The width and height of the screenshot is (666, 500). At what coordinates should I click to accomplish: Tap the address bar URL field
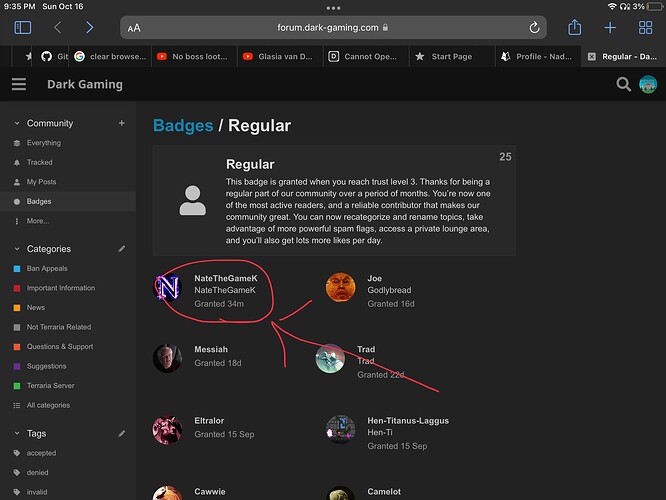click(x=332, y=28)
